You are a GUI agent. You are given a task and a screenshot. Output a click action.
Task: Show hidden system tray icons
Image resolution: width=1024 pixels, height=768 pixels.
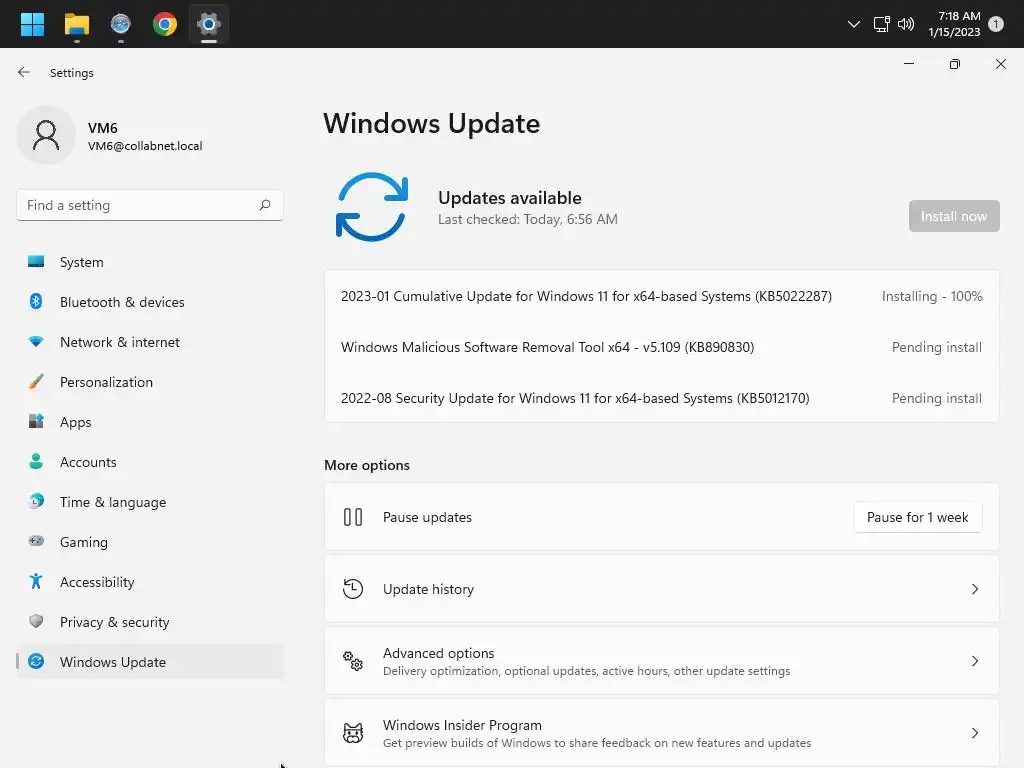(853, 24)
